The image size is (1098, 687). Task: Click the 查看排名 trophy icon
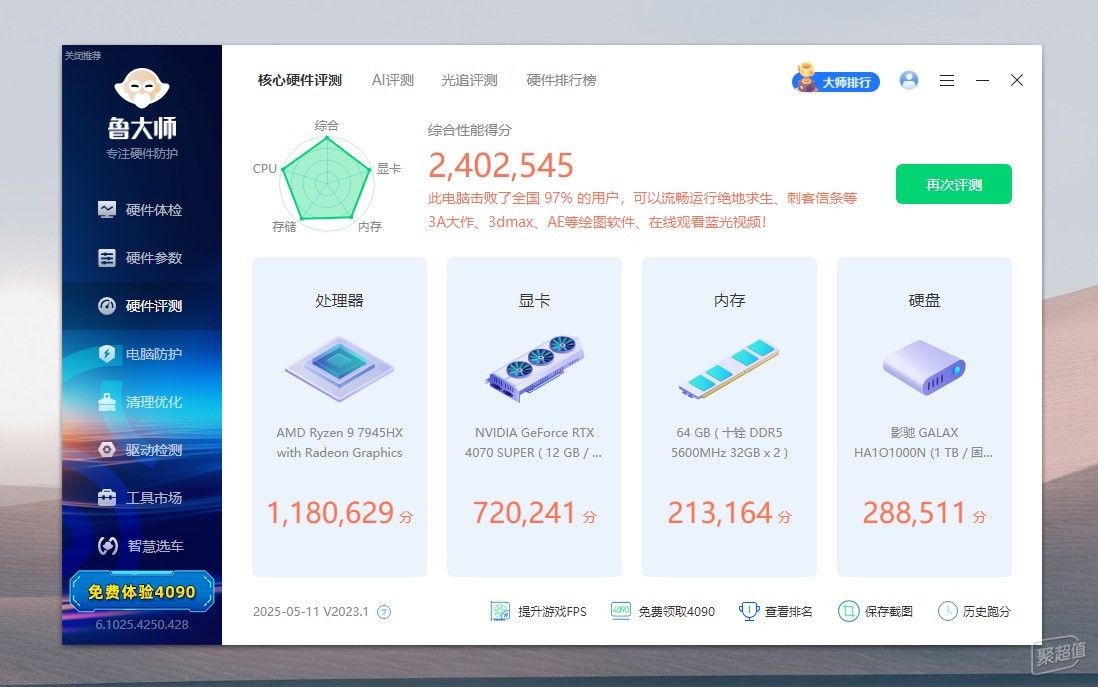click(749, 611)
